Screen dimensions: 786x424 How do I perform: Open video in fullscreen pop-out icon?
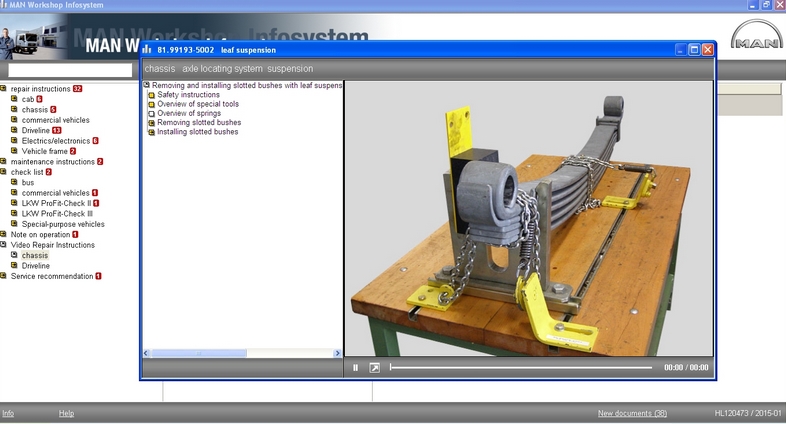tap(374, 368)
